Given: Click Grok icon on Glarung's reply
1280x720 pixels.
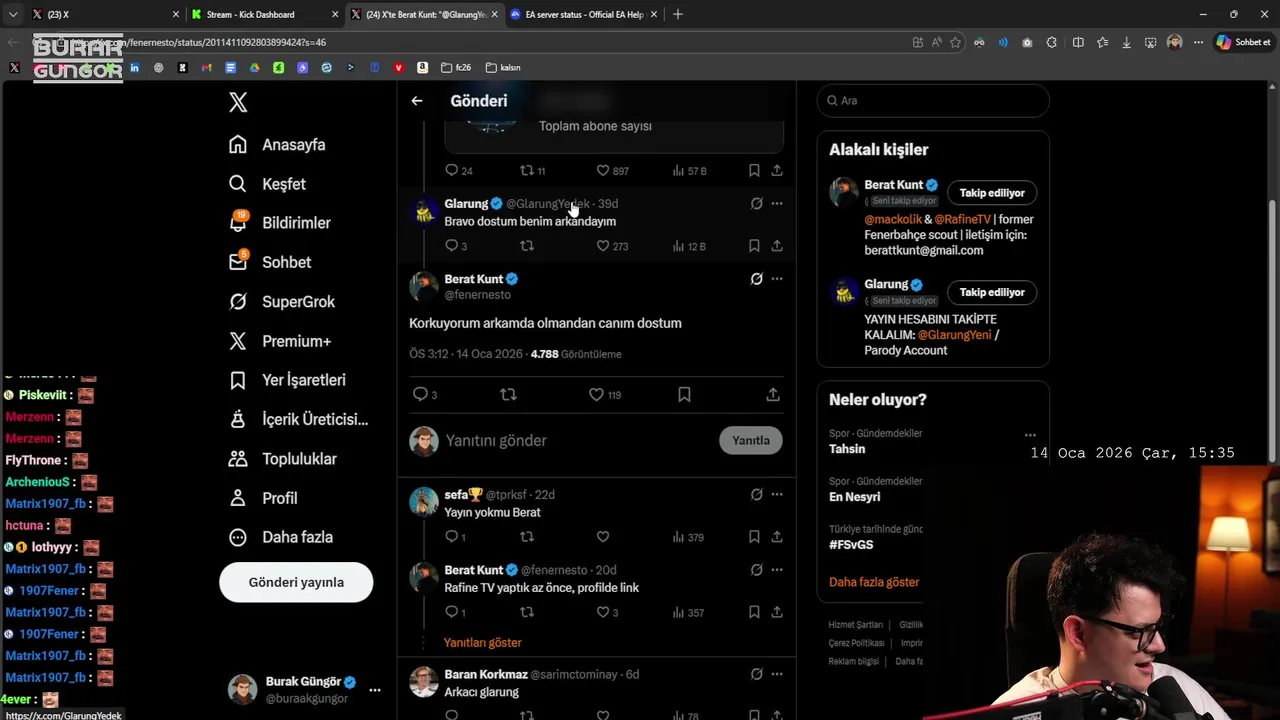Looking at the screenshot, I should click(757, 204).
